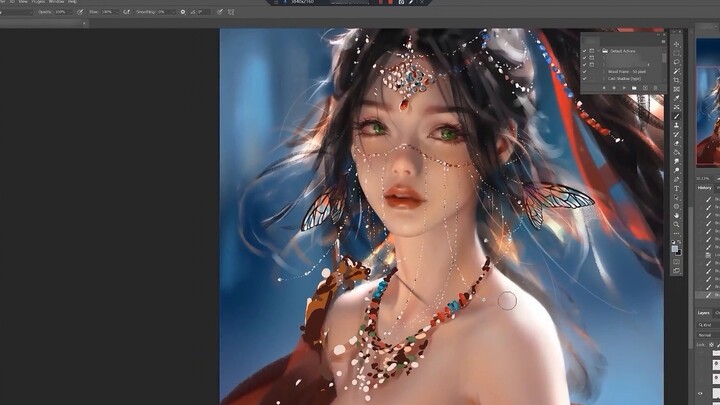
Task: Open the Opacity slider dropdown arrow
Action: click(70, 12)
